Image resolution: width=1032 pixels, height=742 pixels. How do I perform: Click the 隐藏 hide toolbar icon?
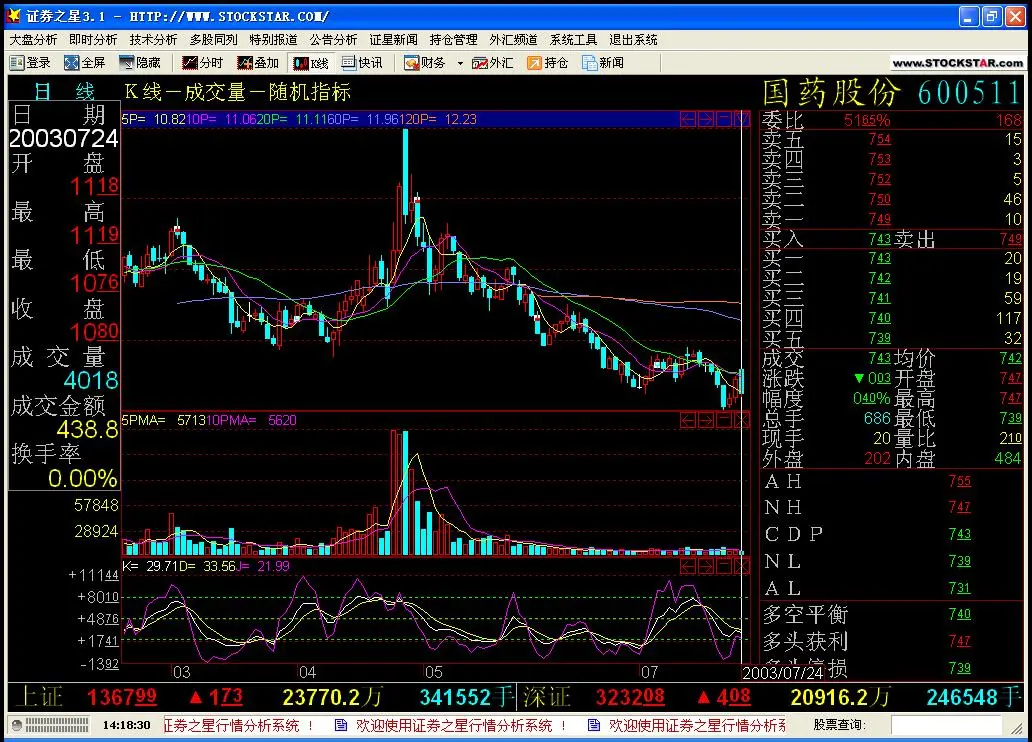(140, 63)
